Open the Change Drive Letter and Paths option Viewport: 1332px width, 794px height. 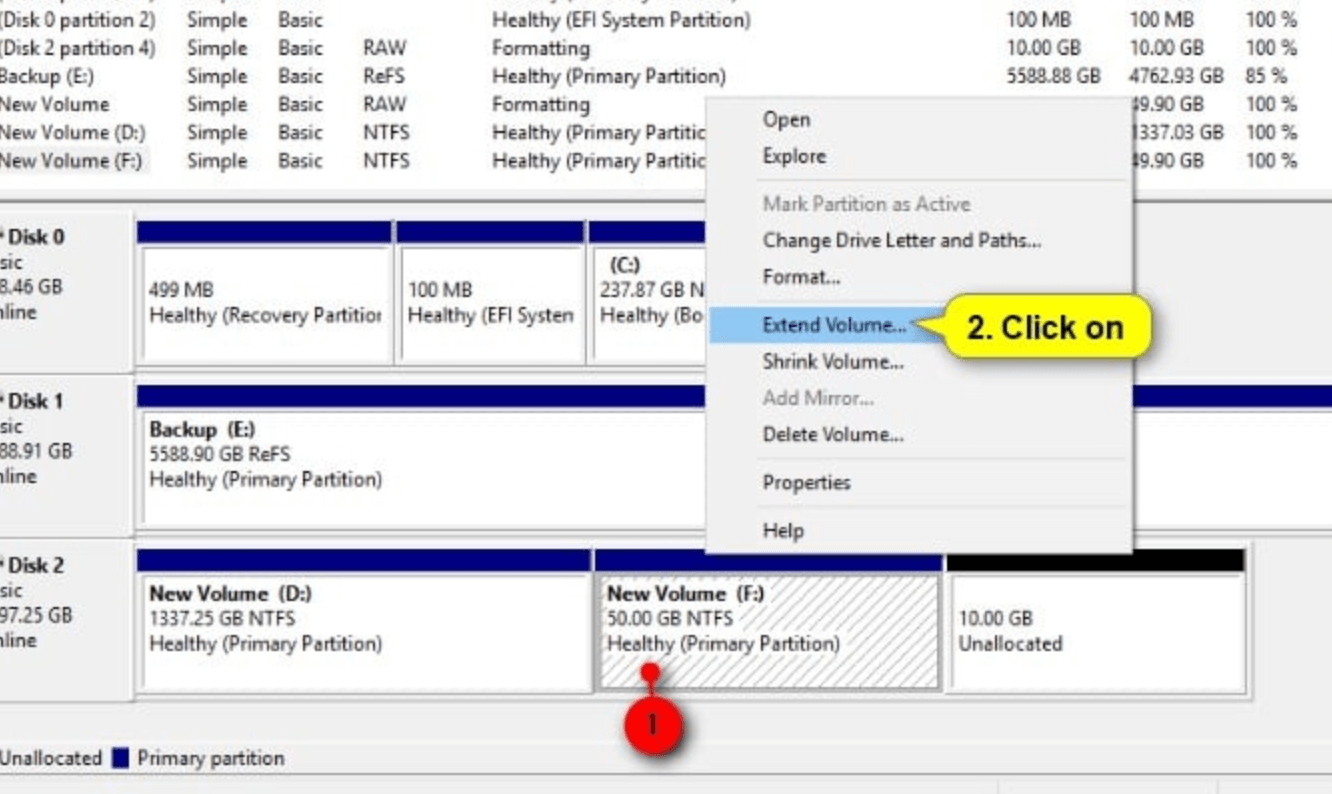pos(902,240)
